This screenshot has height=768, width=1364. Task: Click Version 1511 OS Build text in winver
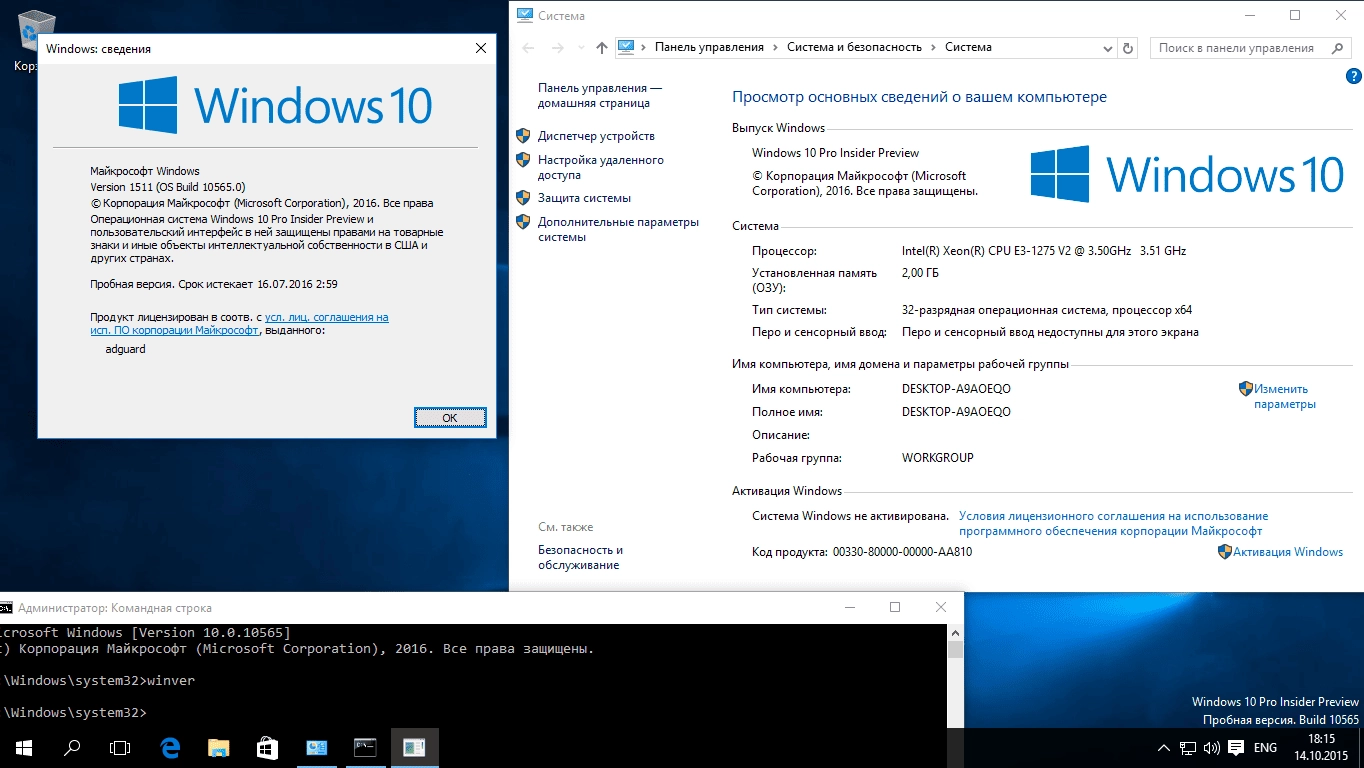click(168, 187)
